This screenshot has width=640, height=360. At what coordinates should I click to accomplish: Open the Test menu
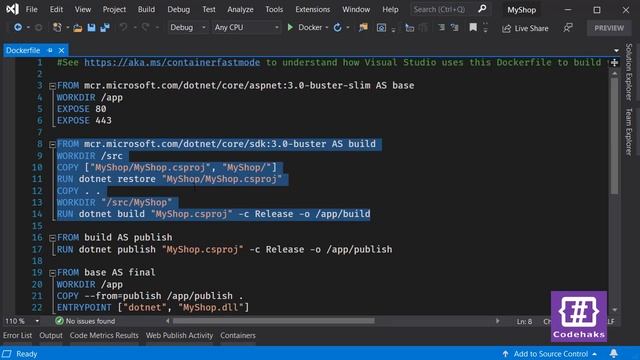[x=209, y=9]
